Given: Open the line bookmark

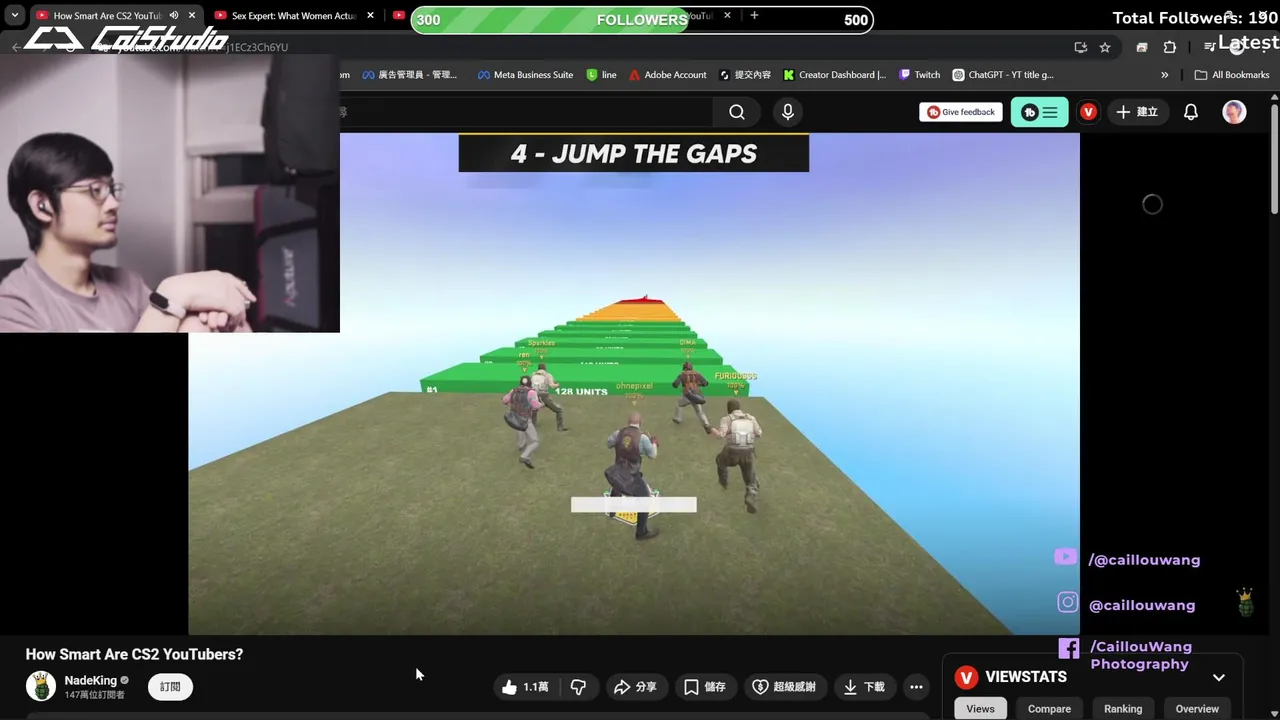Looking at the screenshot, I should 601,75.
